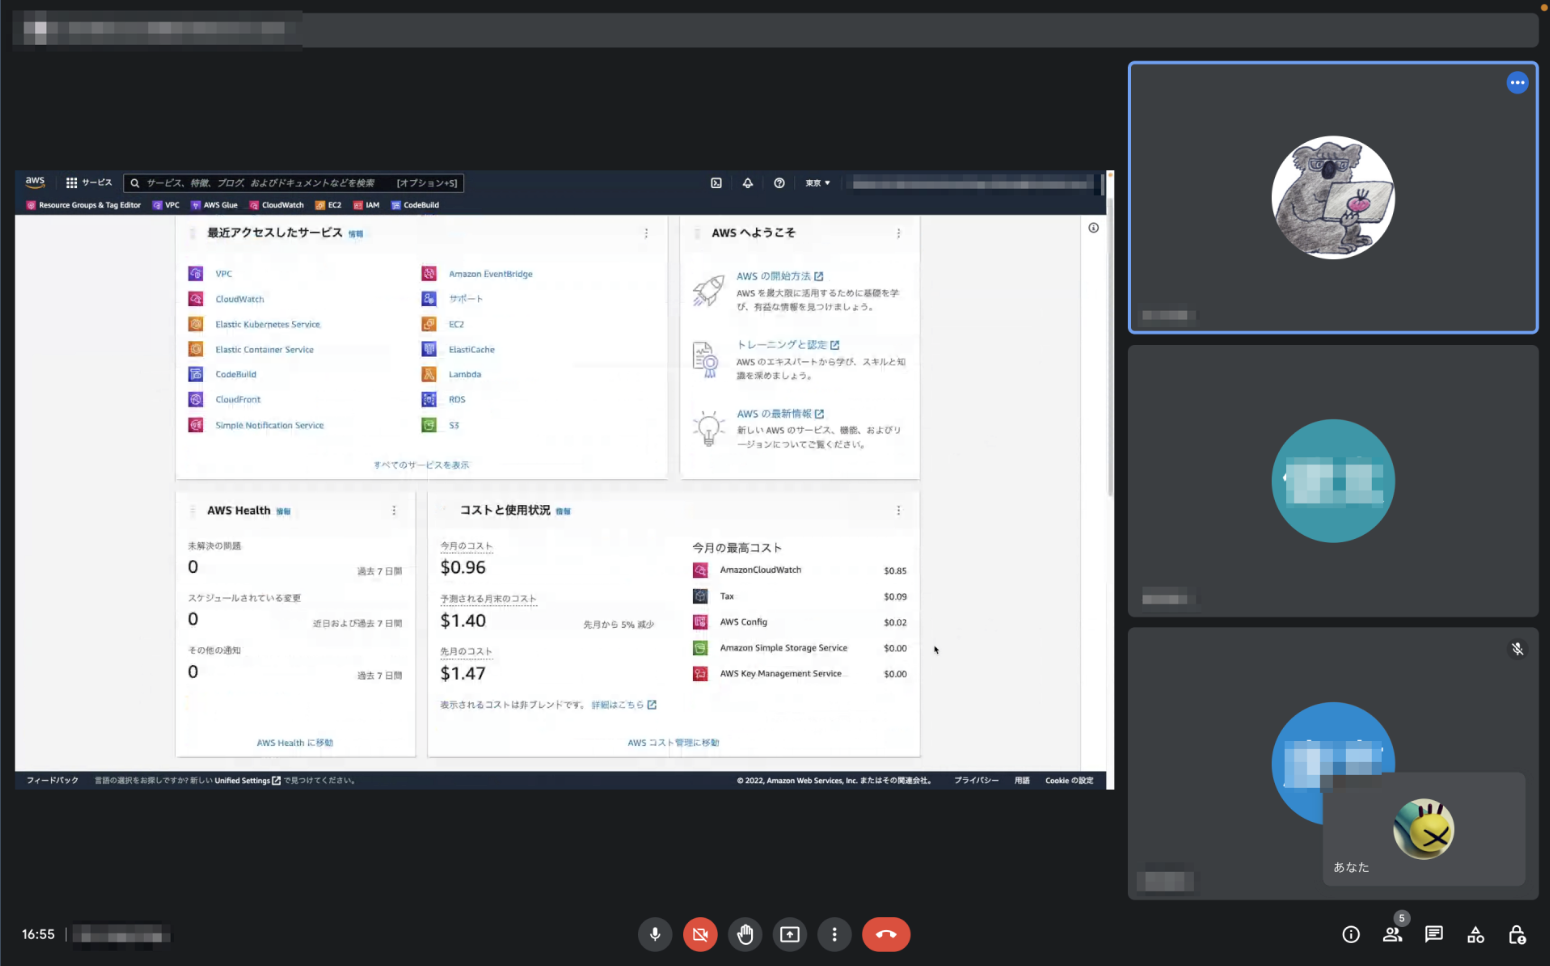Open Elastic Container Service link
This screenshot has width=1550, height=966.
click(x=265, y=350)
